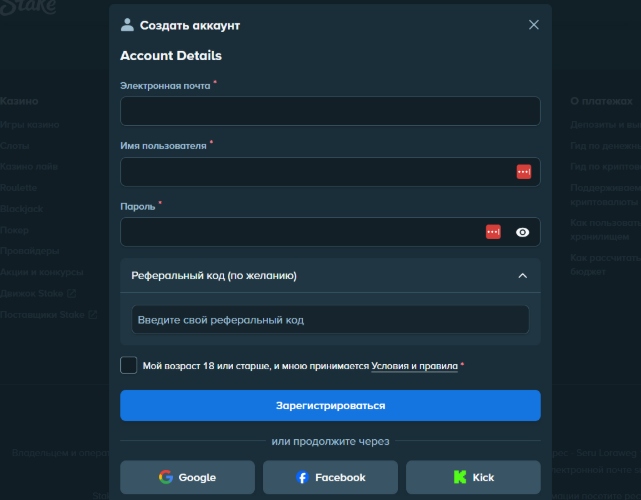Click the Зарегистрироваться button
This screenshot has width=641, height=500.
[330, 405]
